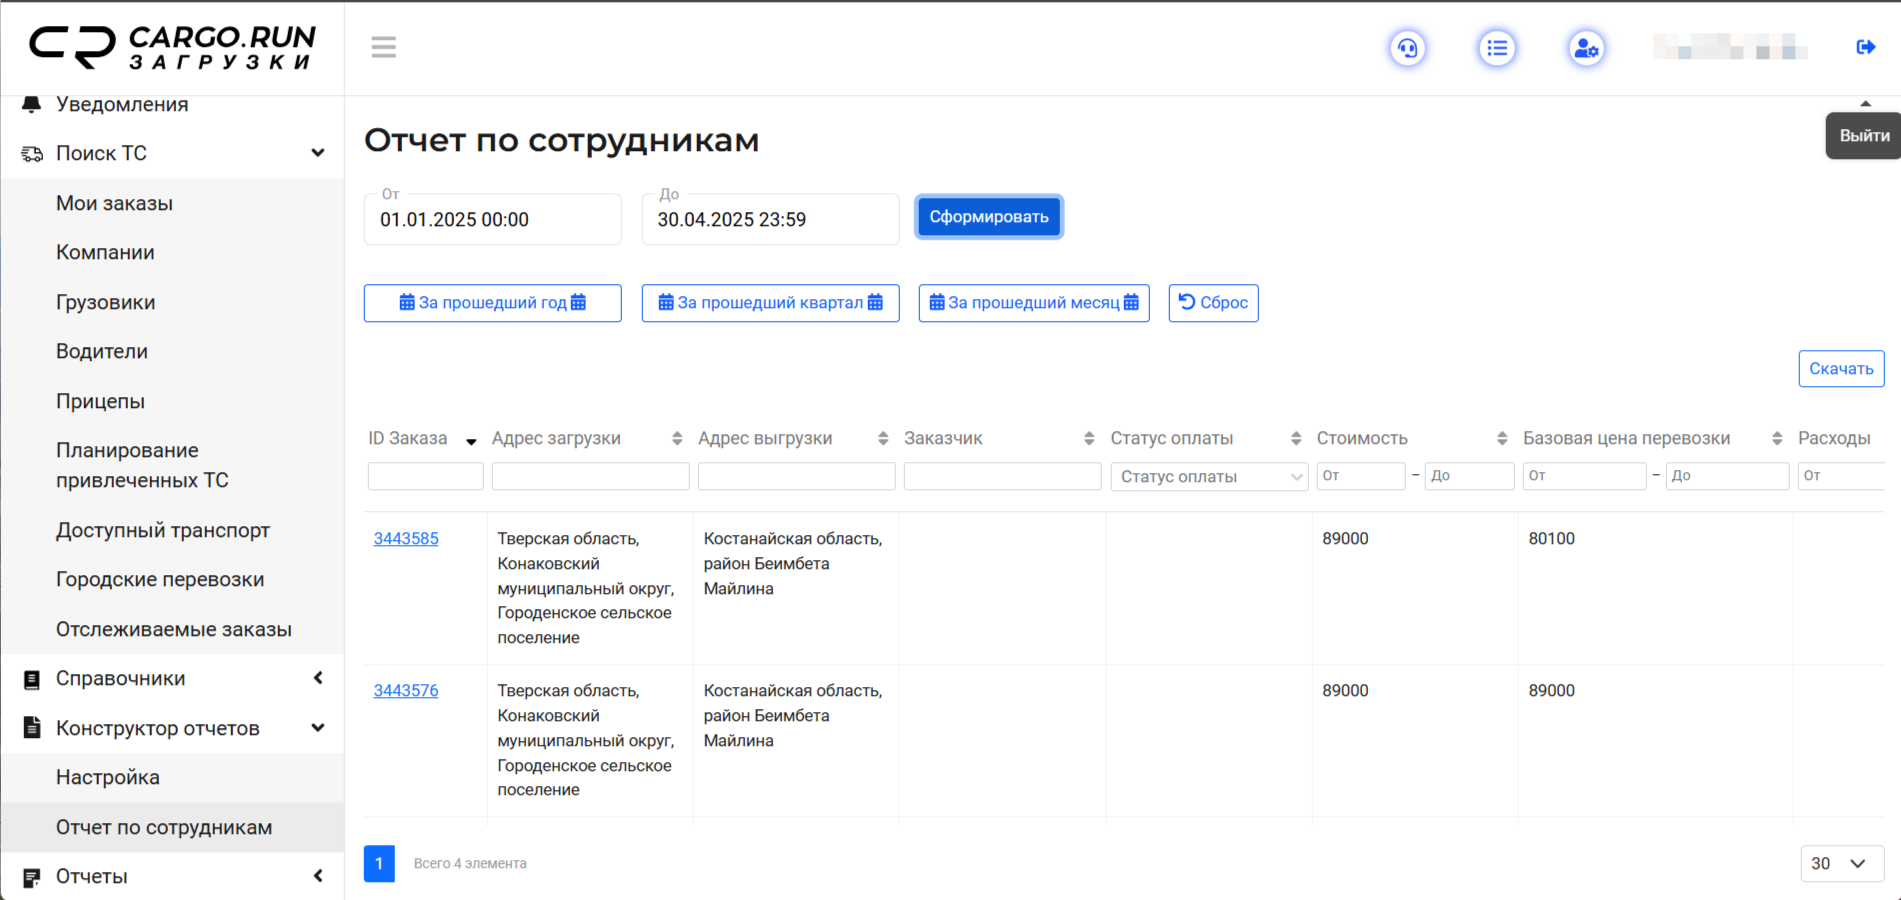Click the Отчеты sidebar icon

[32, 877]
